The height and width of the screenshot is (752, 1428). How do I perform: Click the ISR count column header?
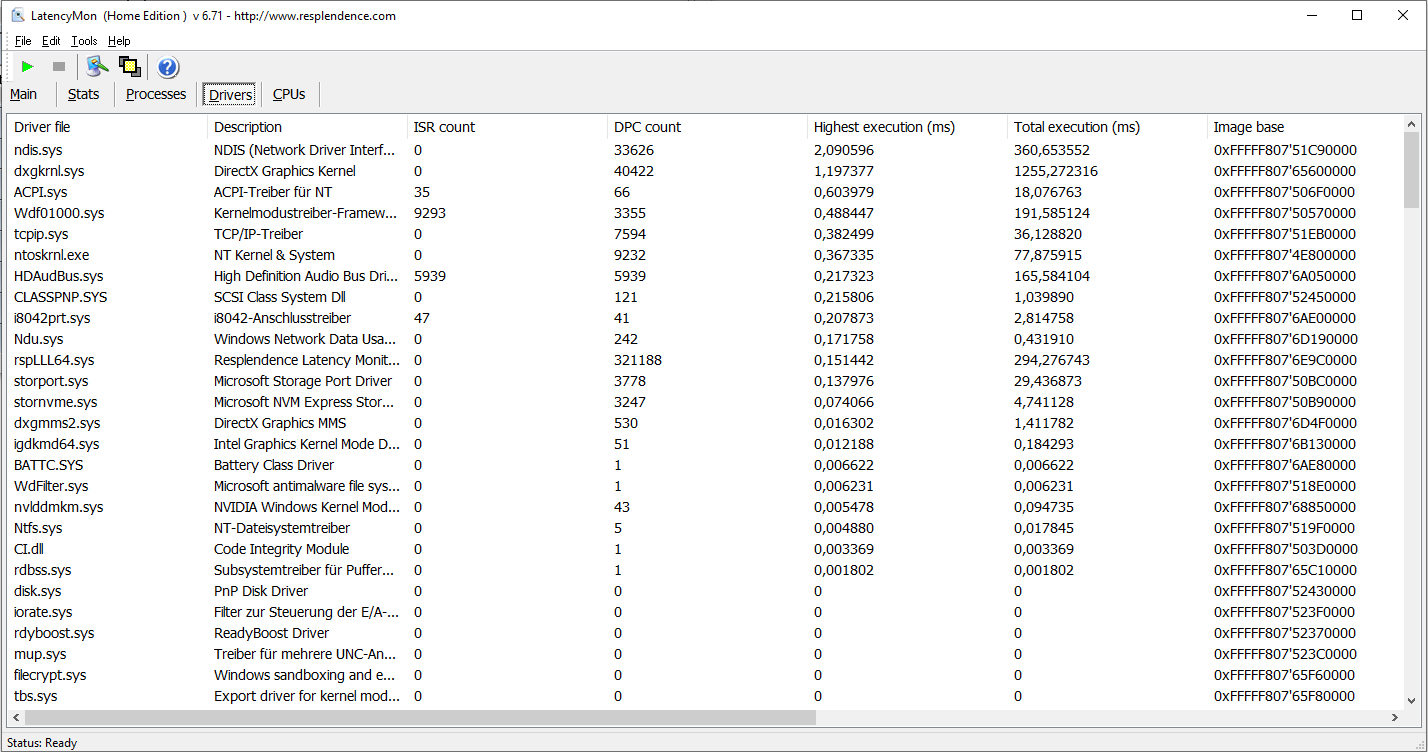click(x=444, y=127)
